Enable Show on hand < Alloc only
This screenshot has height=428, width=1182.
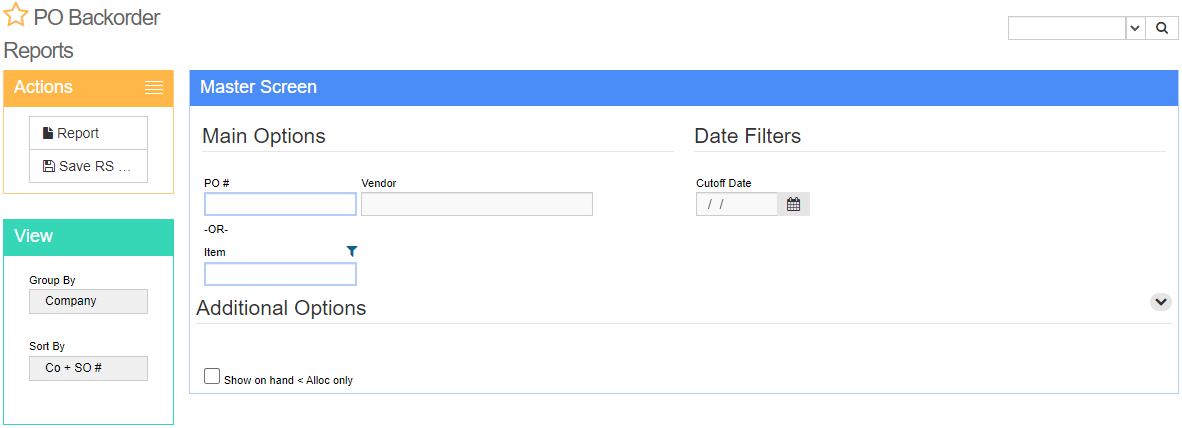pyautogui.click(x=212, y=376)
